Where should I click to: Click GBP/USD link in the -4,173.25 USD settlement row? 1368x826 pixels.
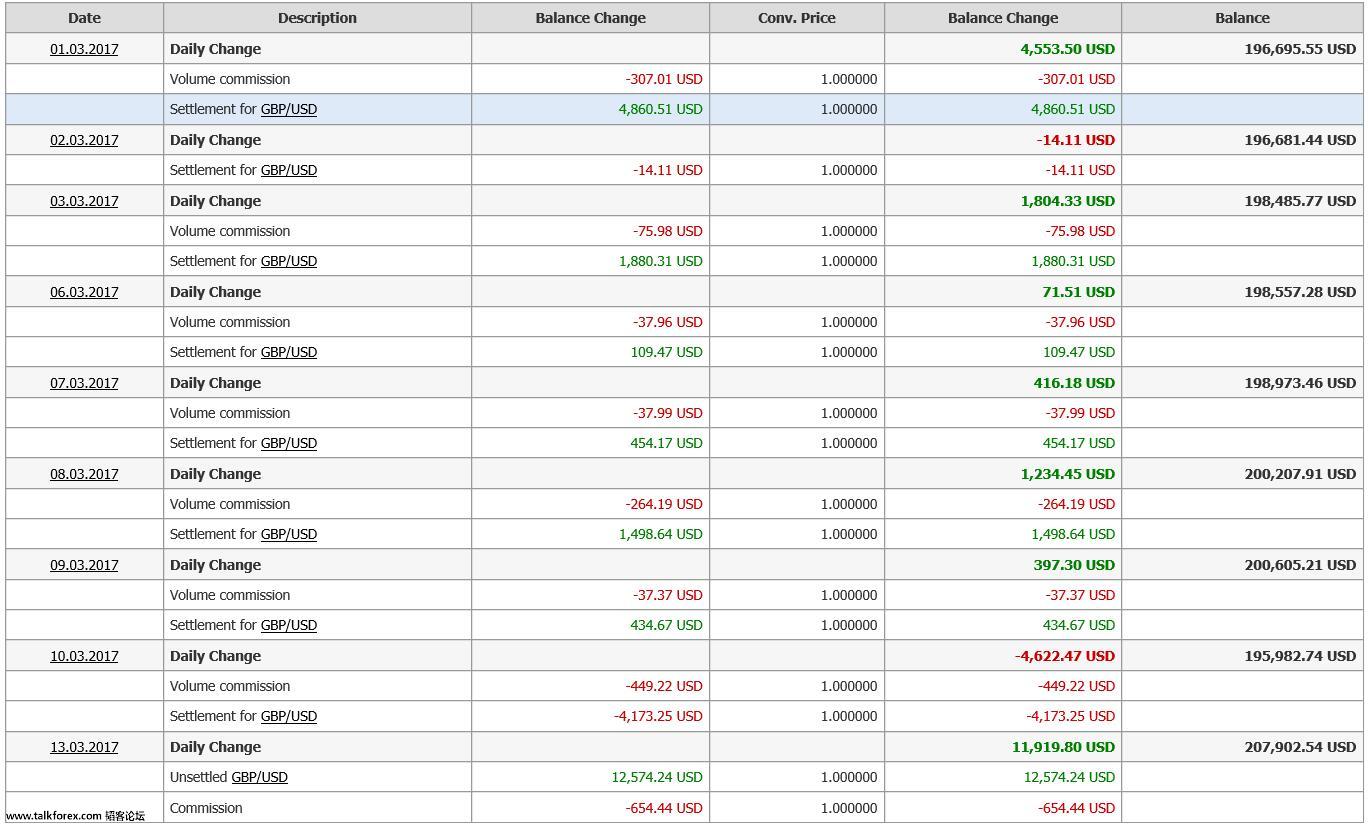289,716
